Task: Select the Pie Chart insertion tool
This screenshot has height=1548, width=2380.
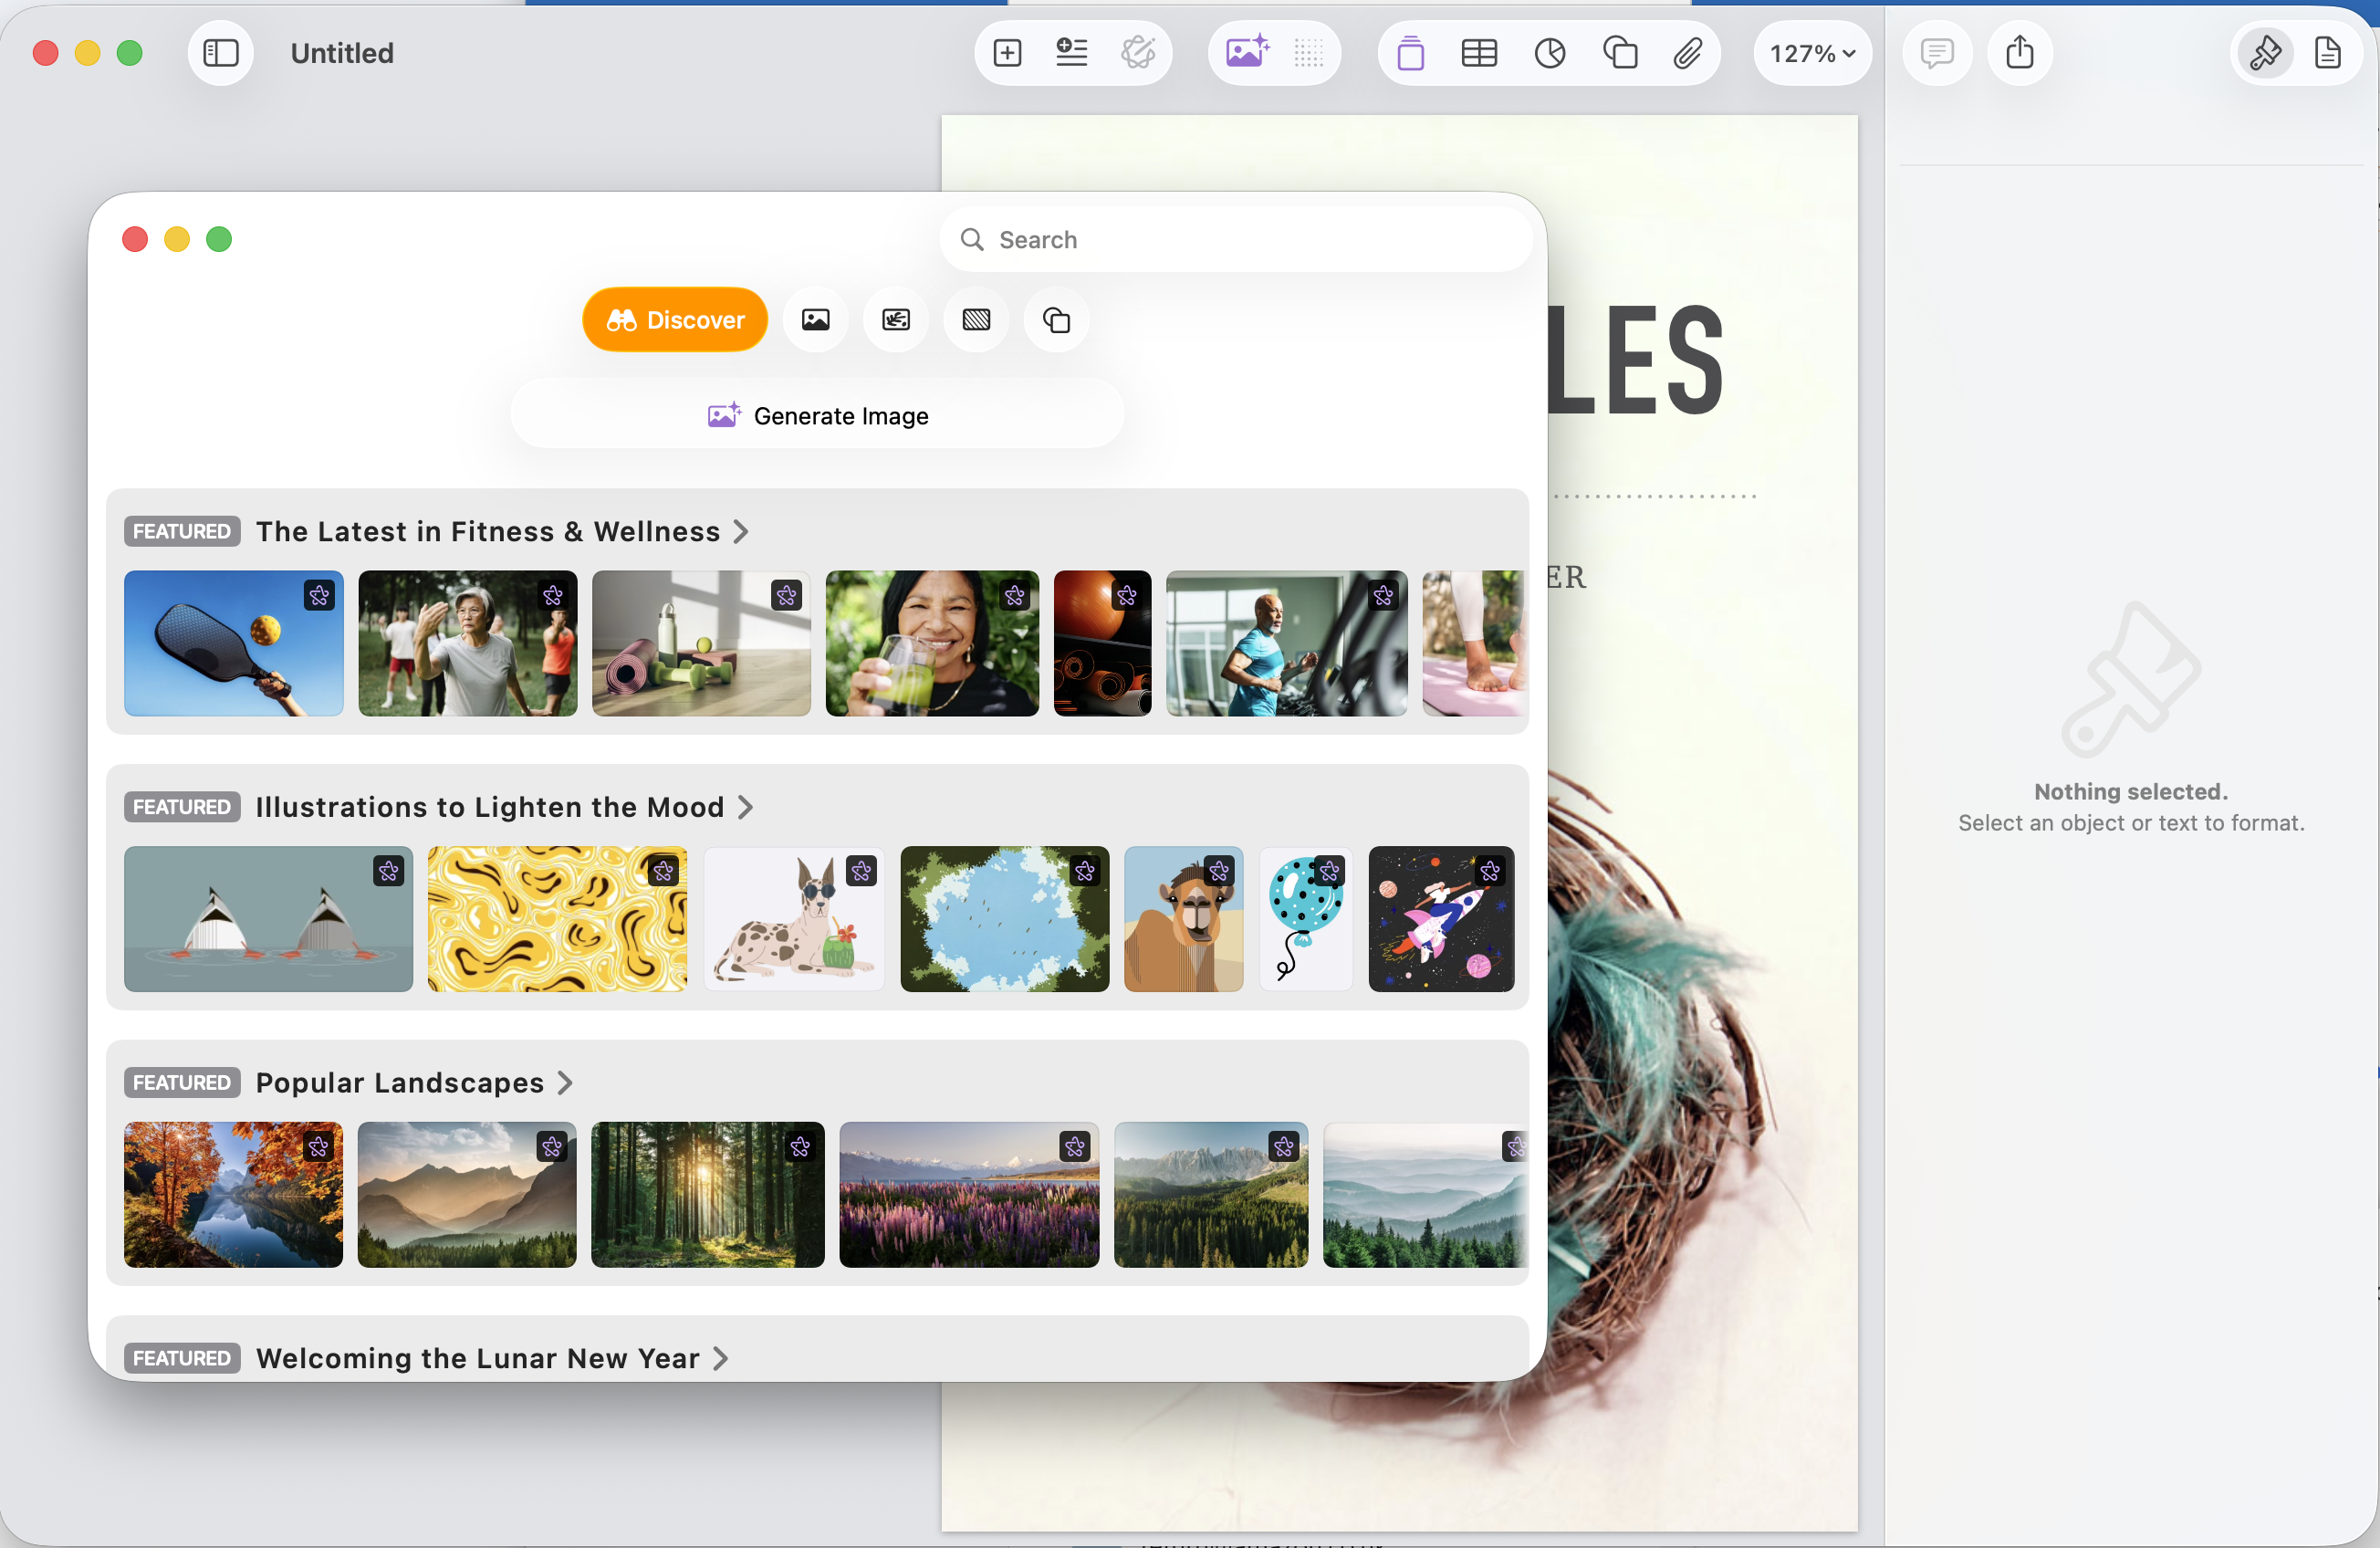Action: coord(1548,53)
